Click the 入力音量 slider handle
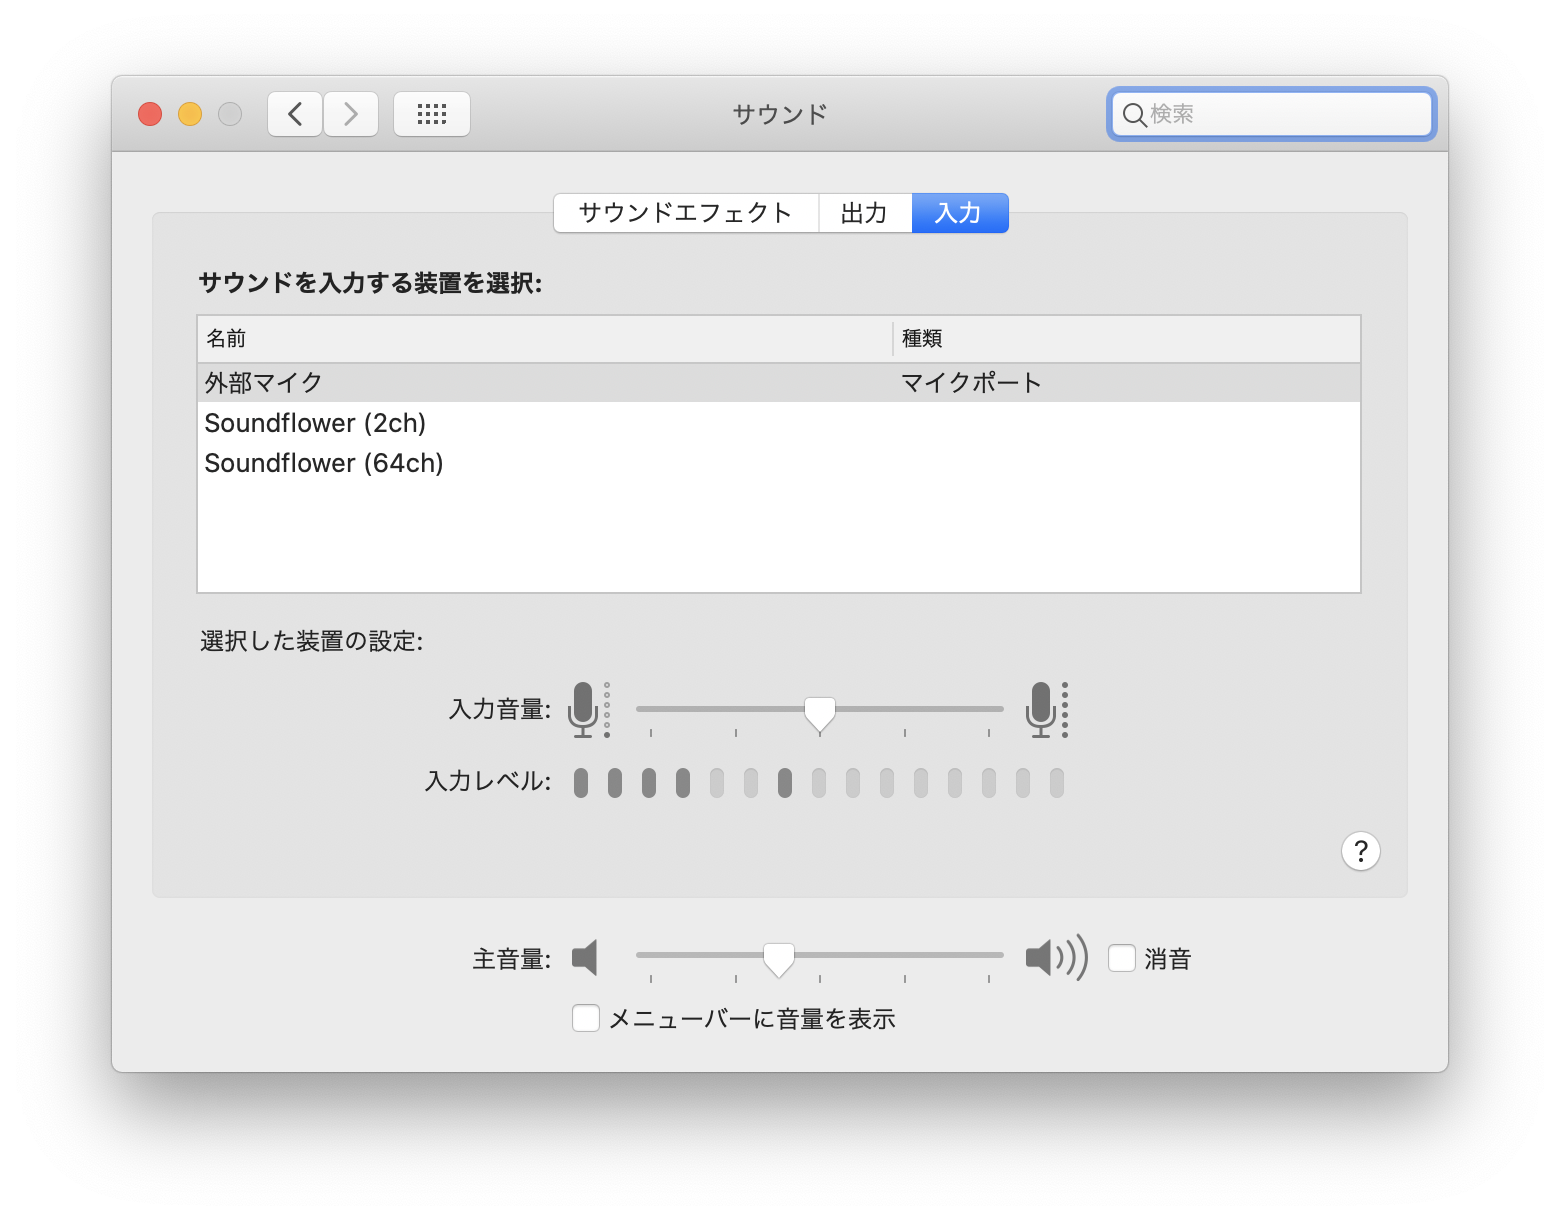This screenshot has width=1560, height=1220. (820, 712)
